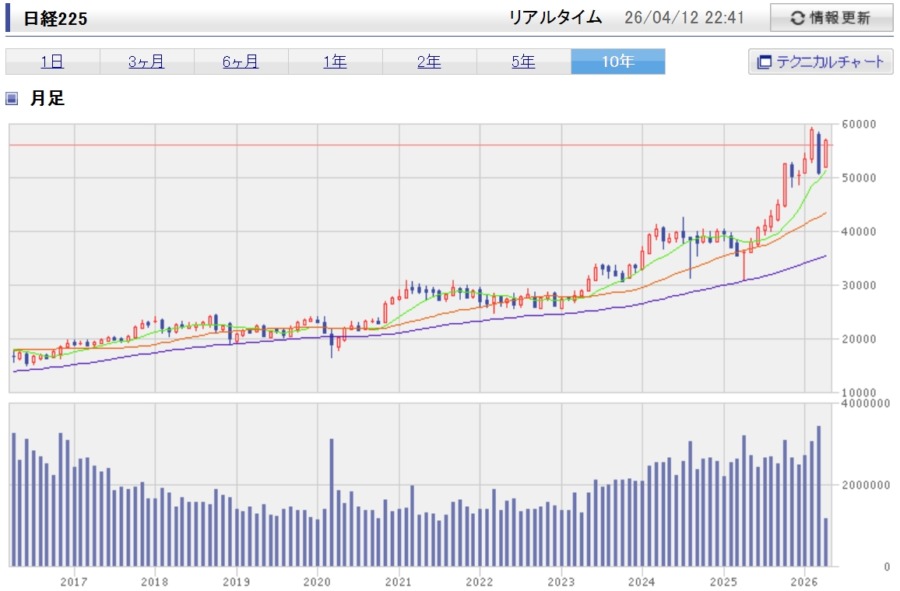Viewport: 900px width, 591px height.
Task: Click the short rightmost volume bar
Action: (826, 541)
